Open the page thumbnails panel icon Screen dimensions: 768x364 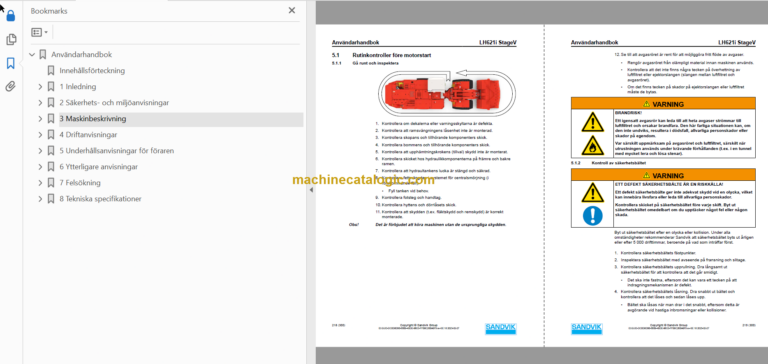coord(11,40)
